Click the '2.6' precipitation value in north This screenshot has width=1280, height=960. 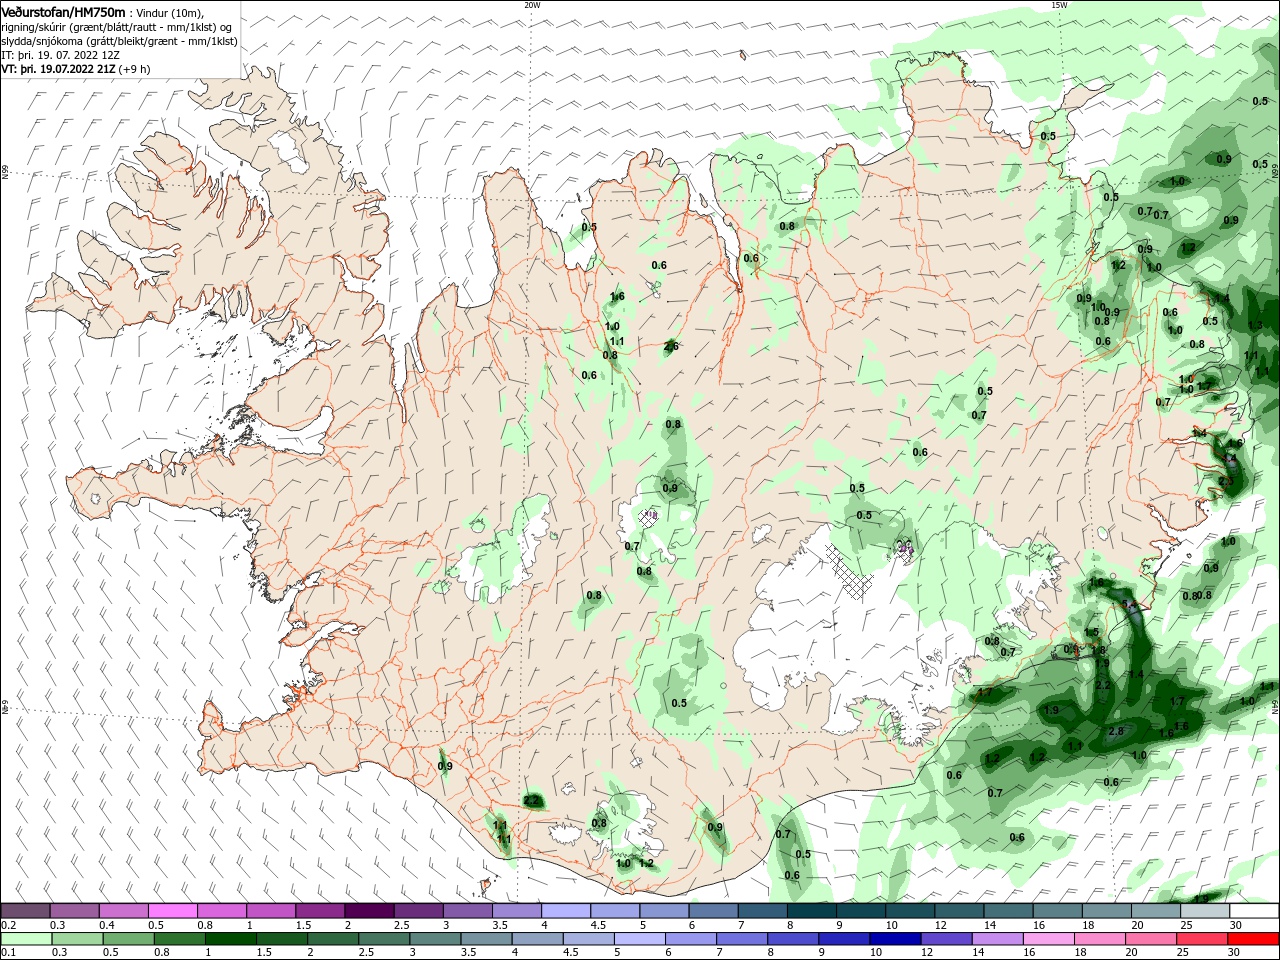click(671, 346)
